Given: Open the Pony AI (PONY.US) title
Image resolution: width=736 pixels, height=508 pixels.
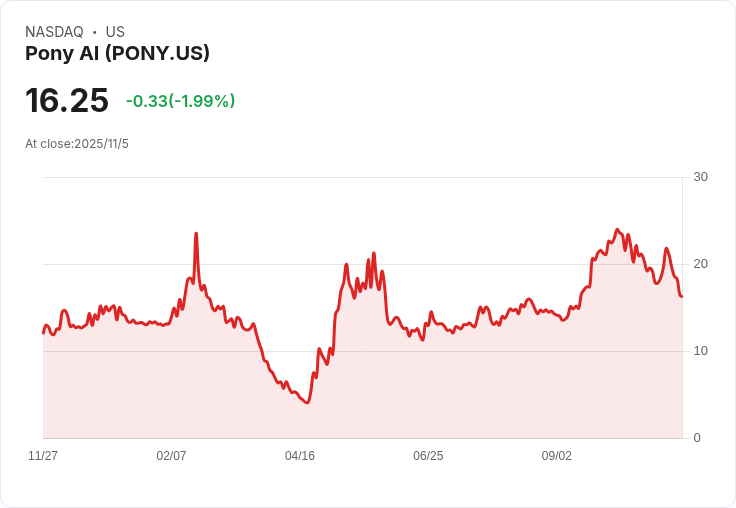Looking at the screenshot, I should click(117, 54).
